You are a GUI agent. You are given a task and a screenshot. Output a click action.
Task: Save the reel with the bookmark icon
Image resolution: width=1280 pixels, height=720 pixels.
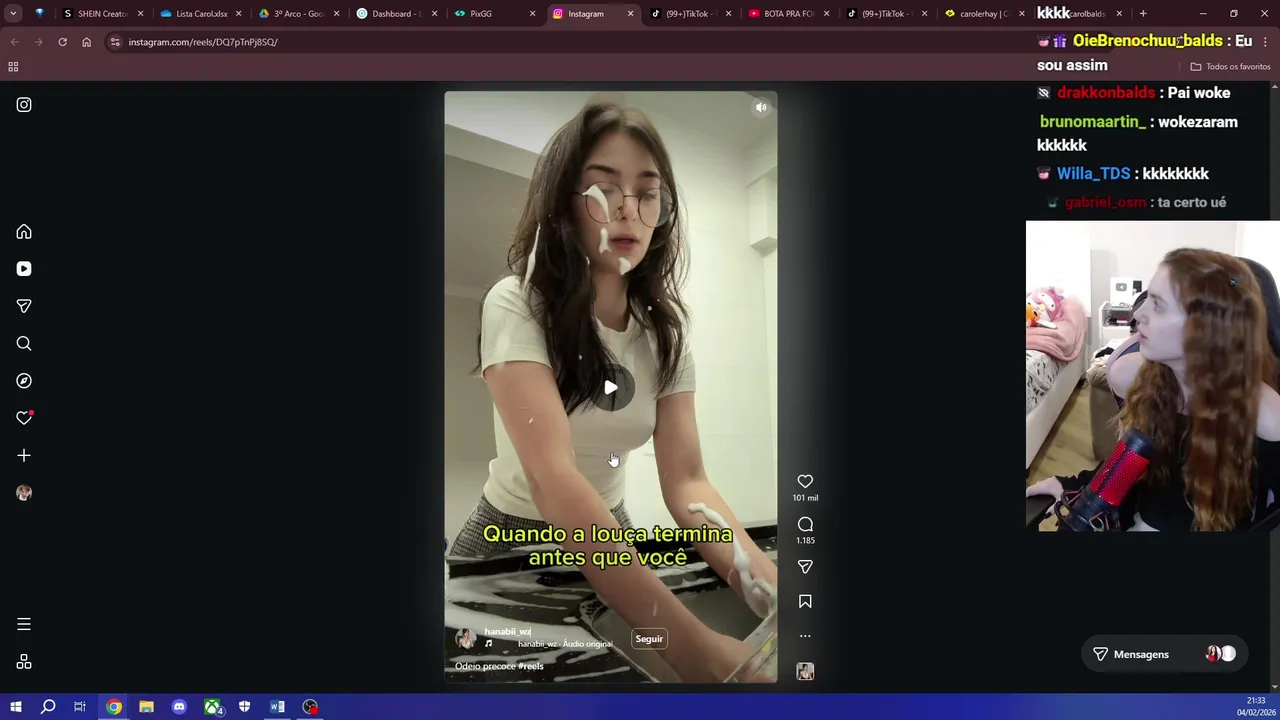tap(805, 601)
